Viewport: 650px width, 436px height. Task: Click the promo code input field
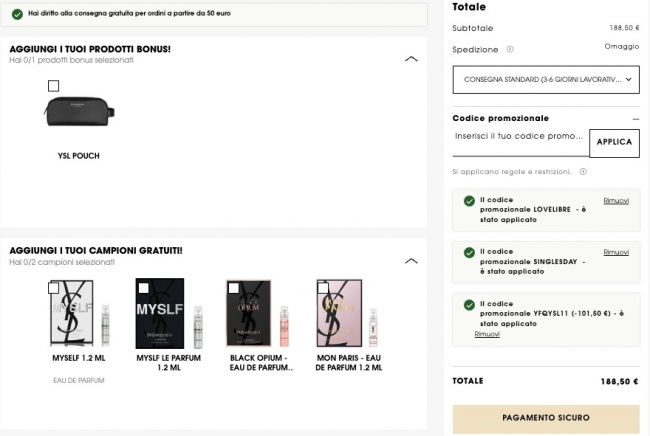(x=519, y=137)
